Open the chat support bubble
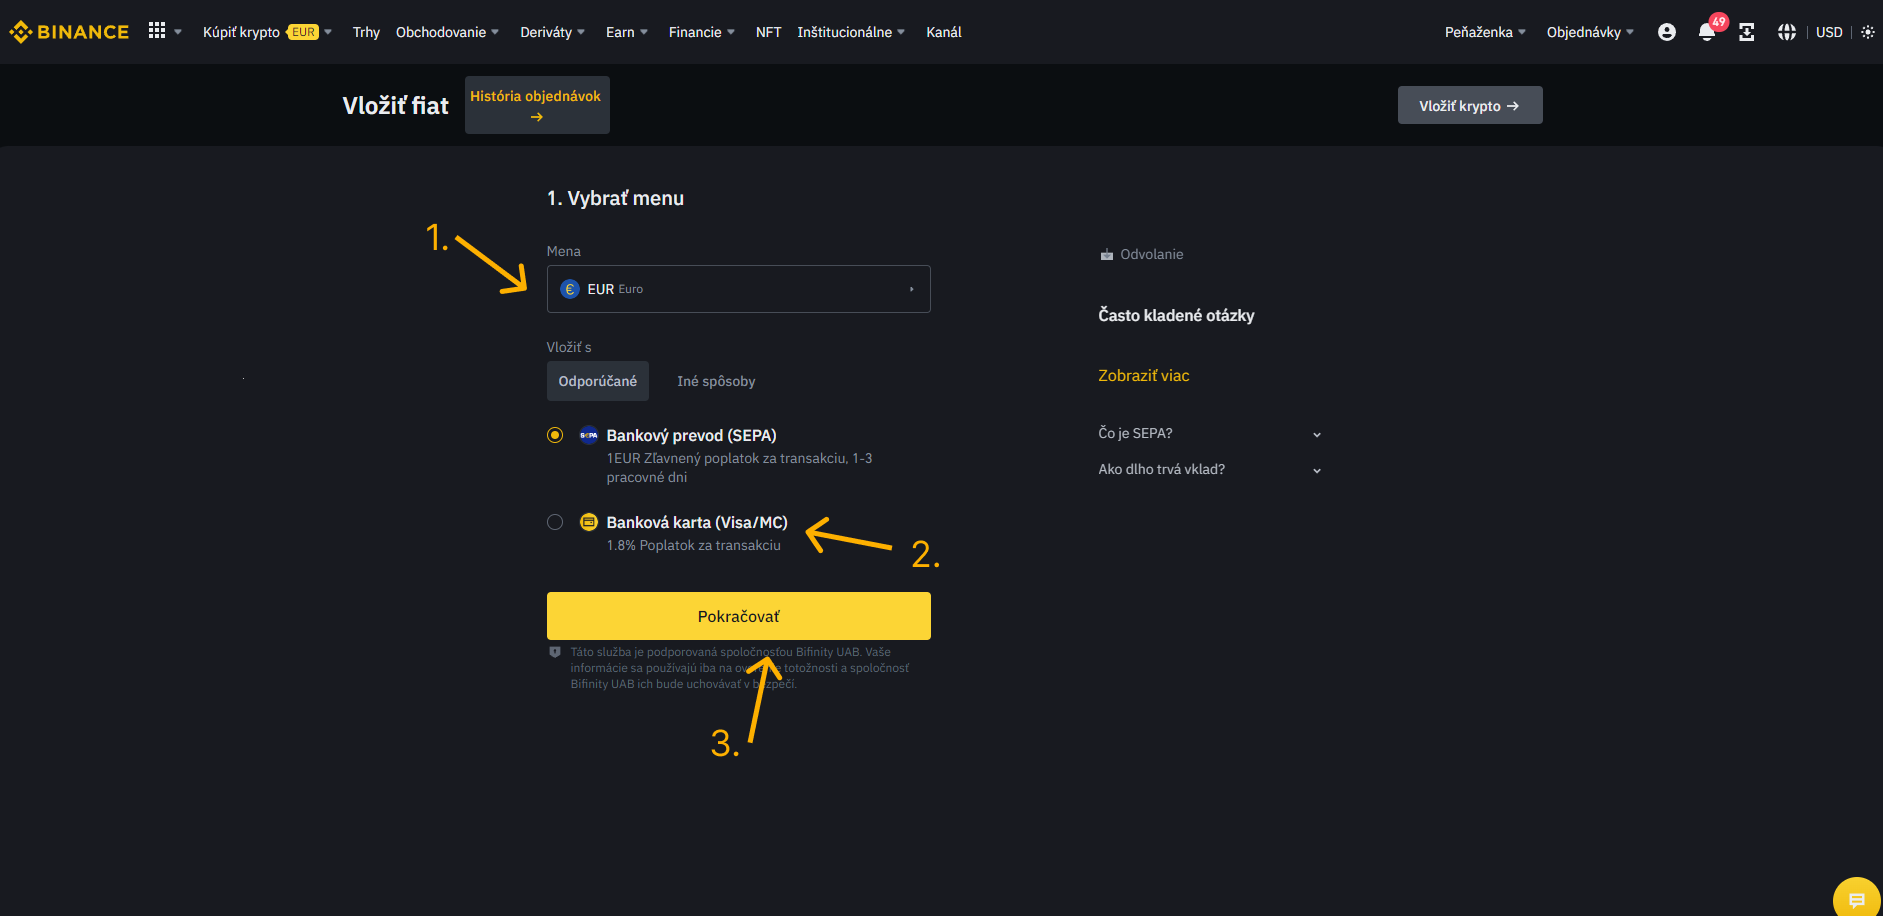Screen dimensions: 1883x916 point(1856,899)
